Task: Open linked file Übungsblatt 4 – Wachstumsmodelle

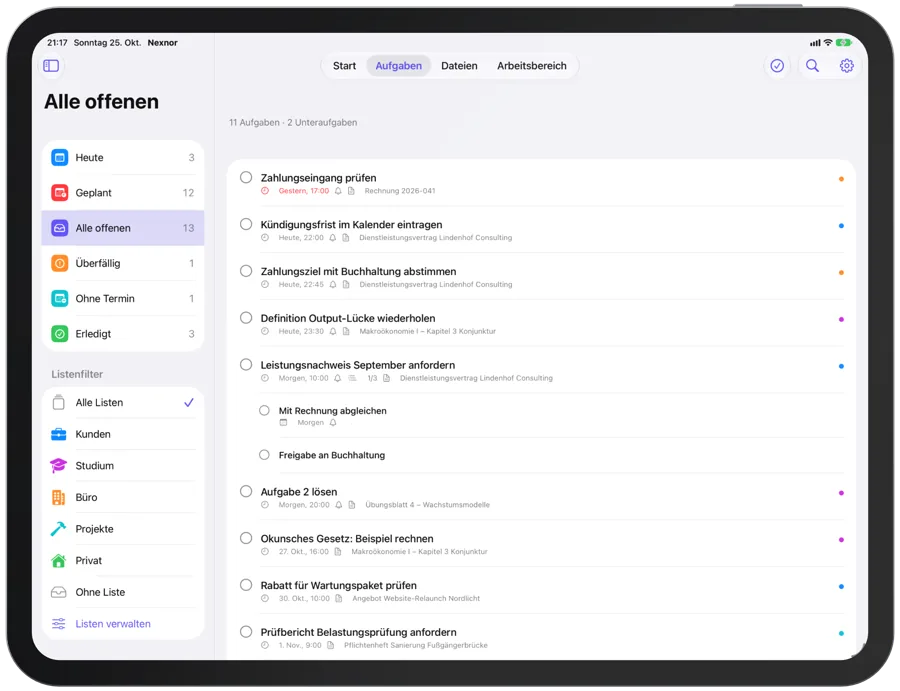Action: point(428,505)
